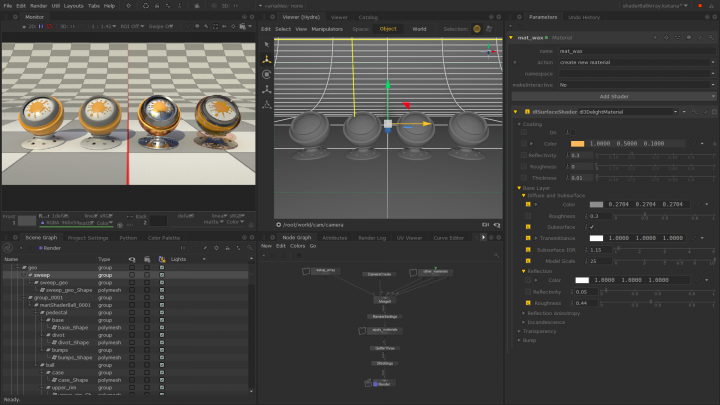Click the Merge node in Node Graph

(384, 300)
